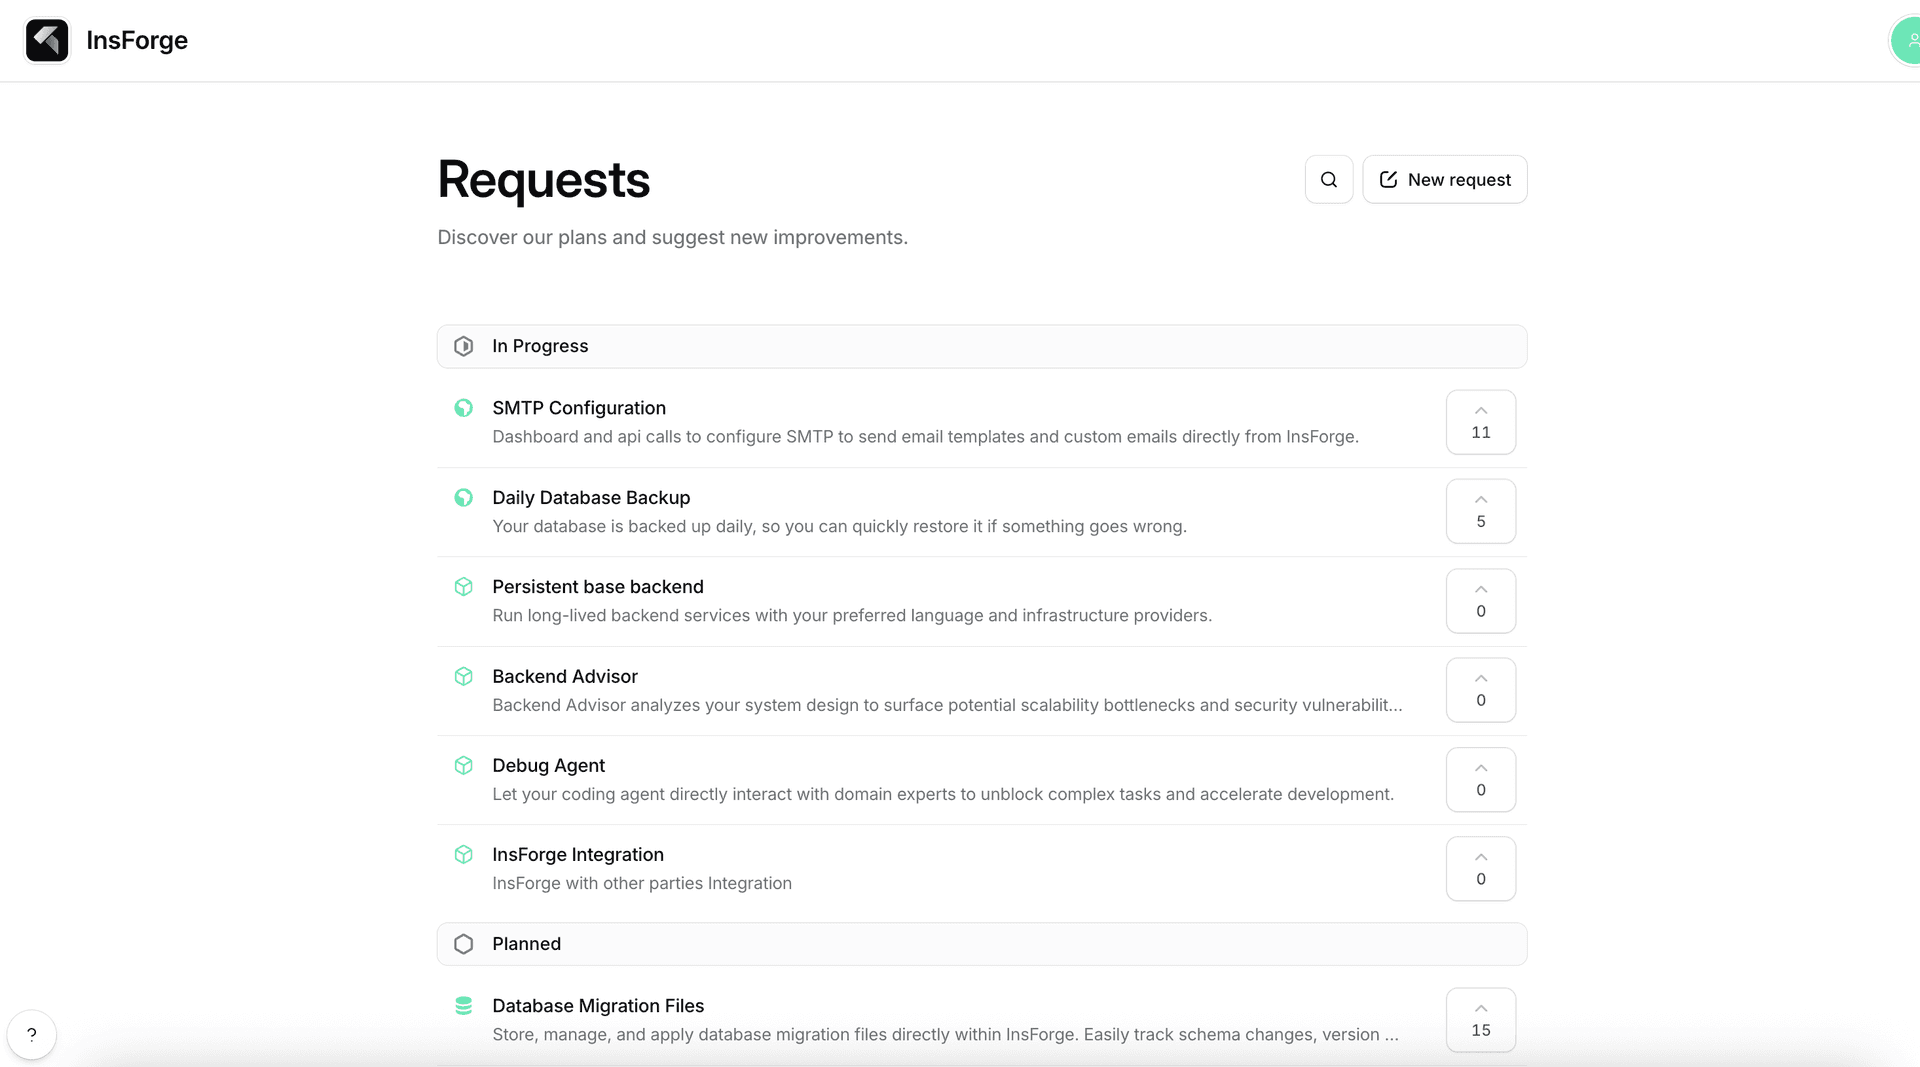
Task: Click the package icon beside Debug Agent
Action: click(x=463, y=765)
